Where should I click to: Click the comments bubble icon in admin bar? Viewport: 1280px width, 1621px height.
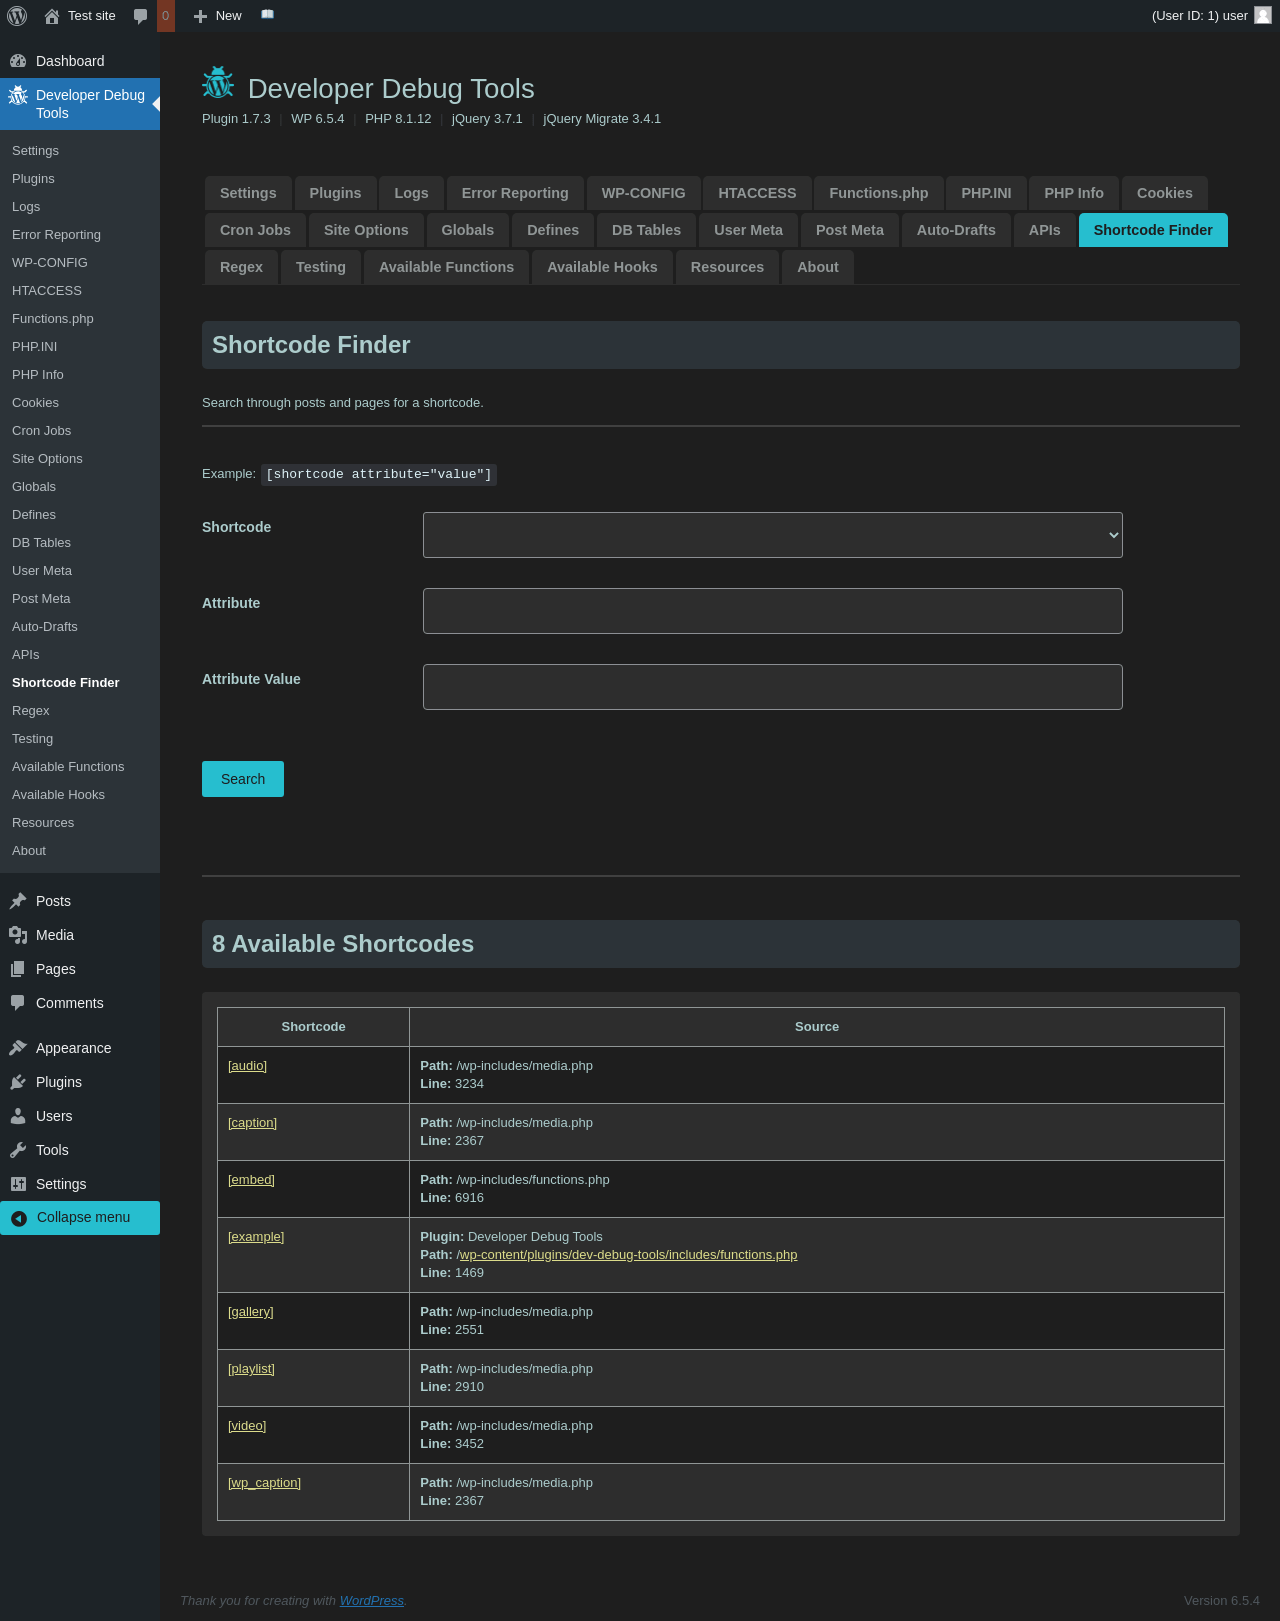tap(141, 16)
